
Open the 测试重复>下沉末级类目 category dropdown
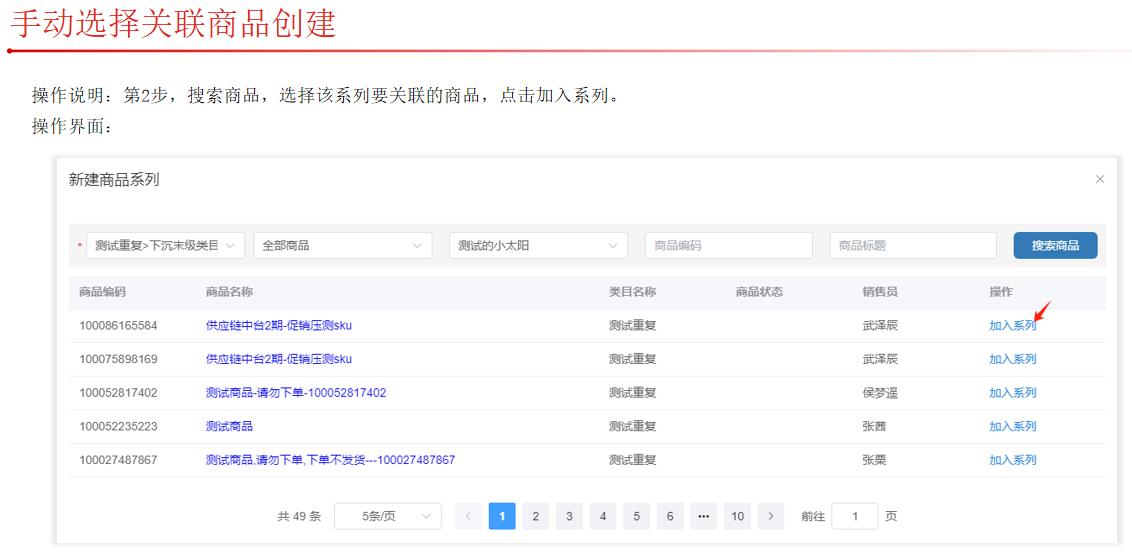pos(165,245)
